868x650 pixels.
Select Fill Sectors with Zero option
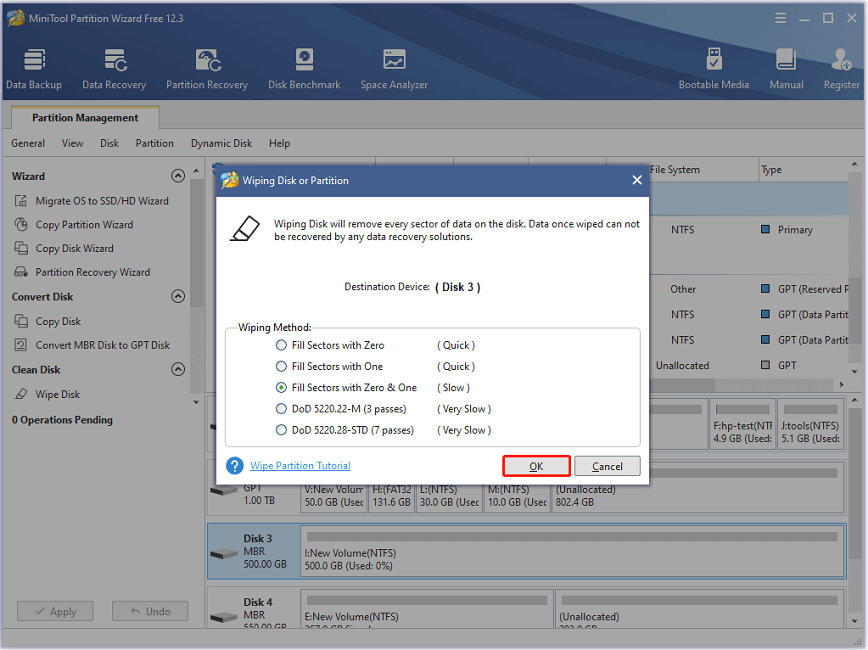(x=281, y=345)
